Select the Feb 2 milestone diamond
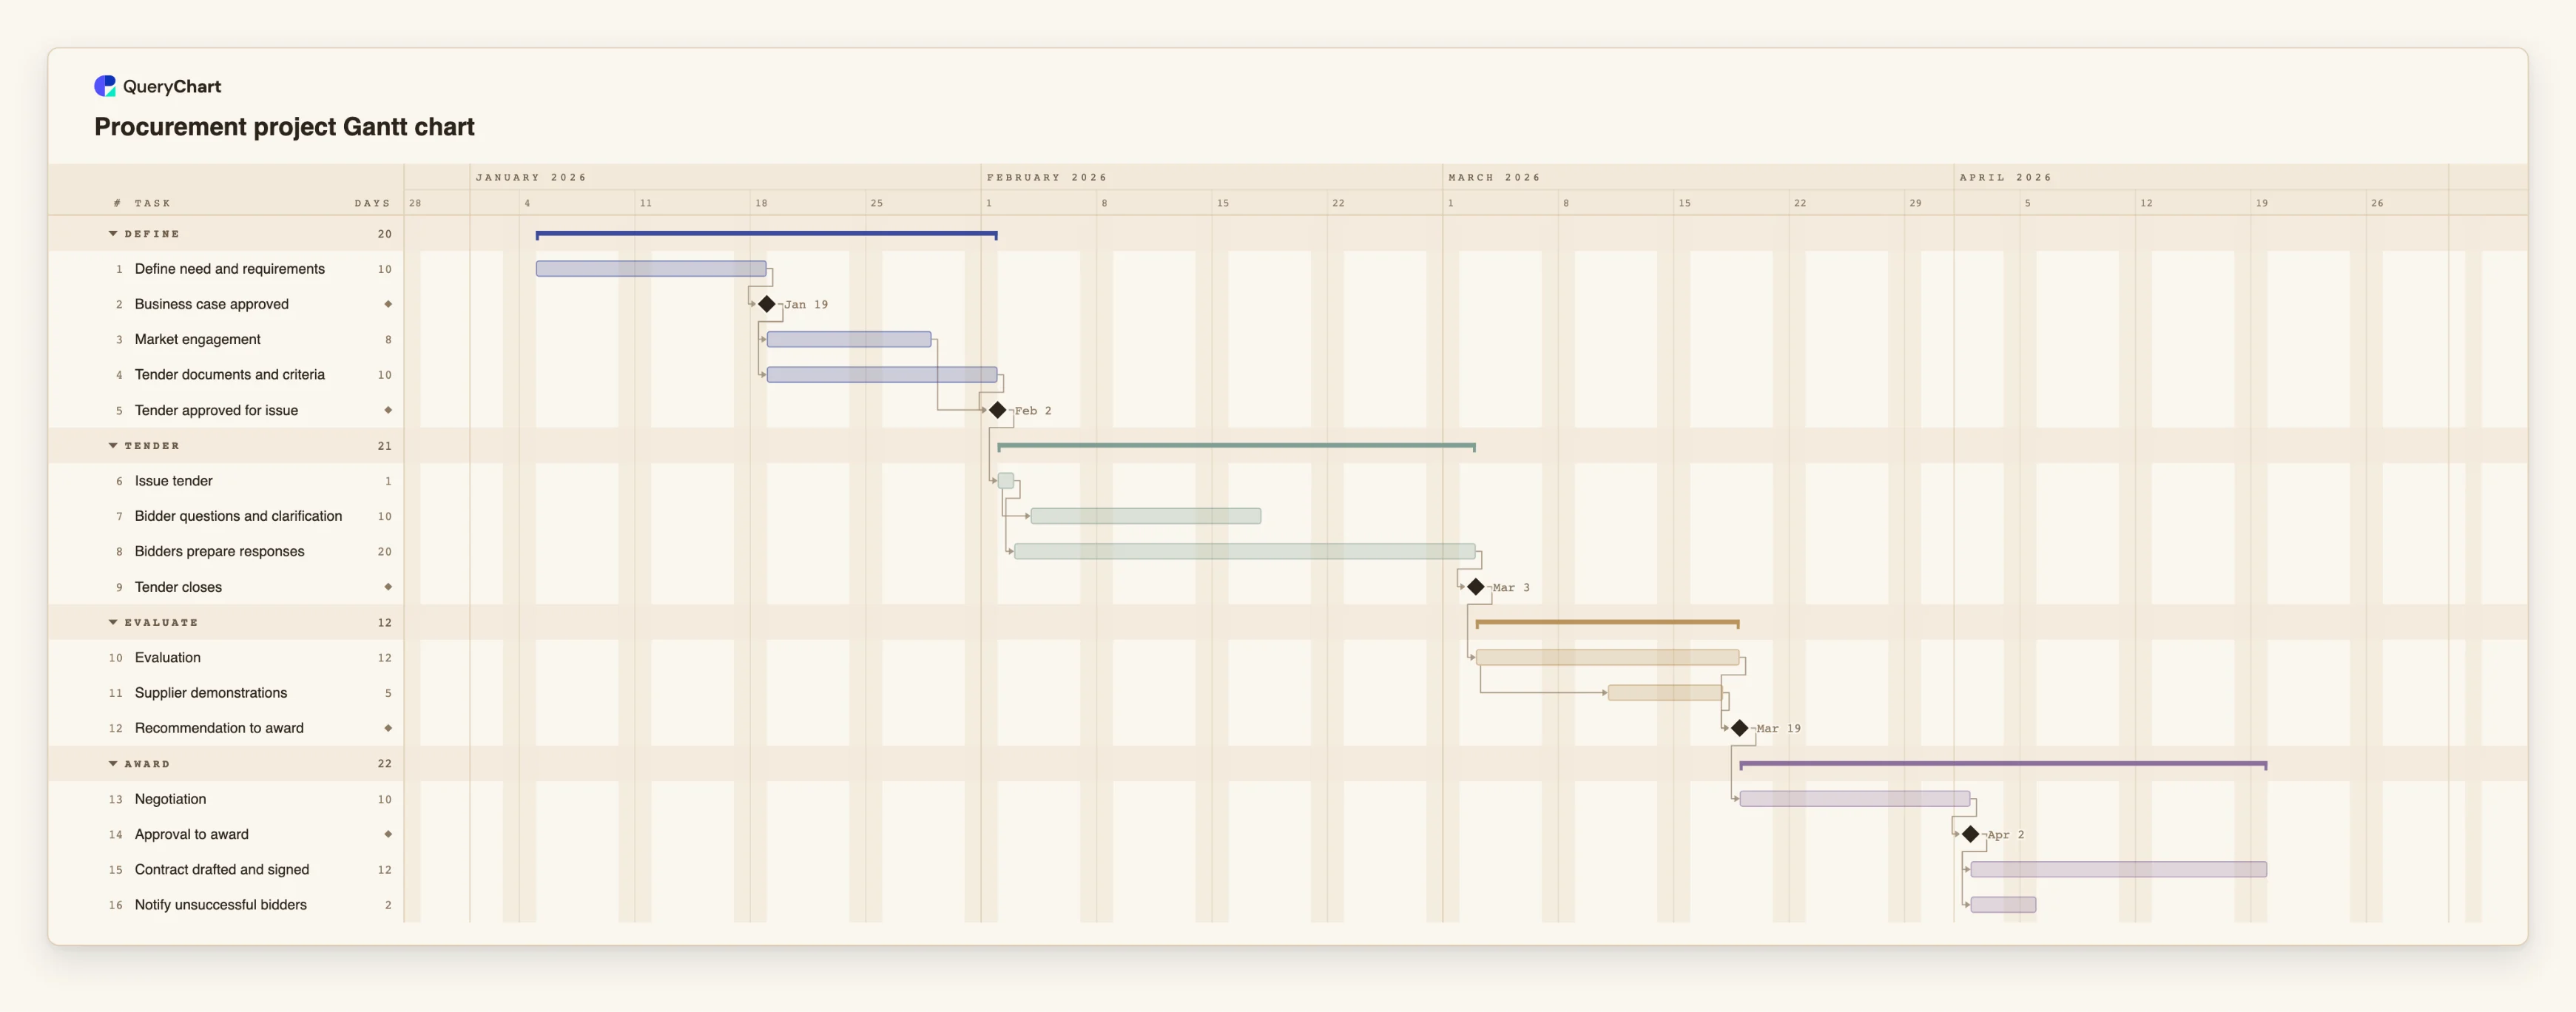This screenshot has height=1012, width=2576. [997, 410]
